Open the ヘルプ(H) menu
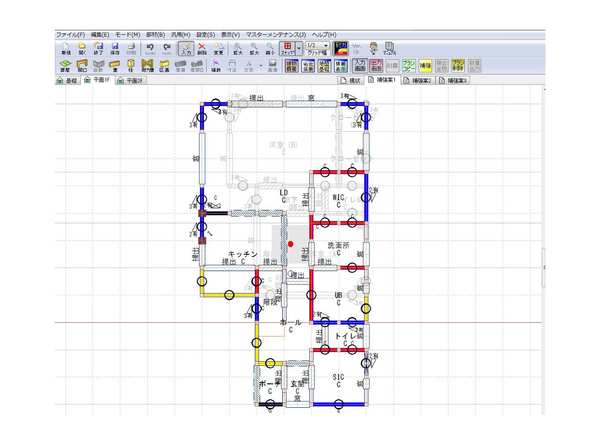This screenshot has width=600, height=424. point(324,35)
